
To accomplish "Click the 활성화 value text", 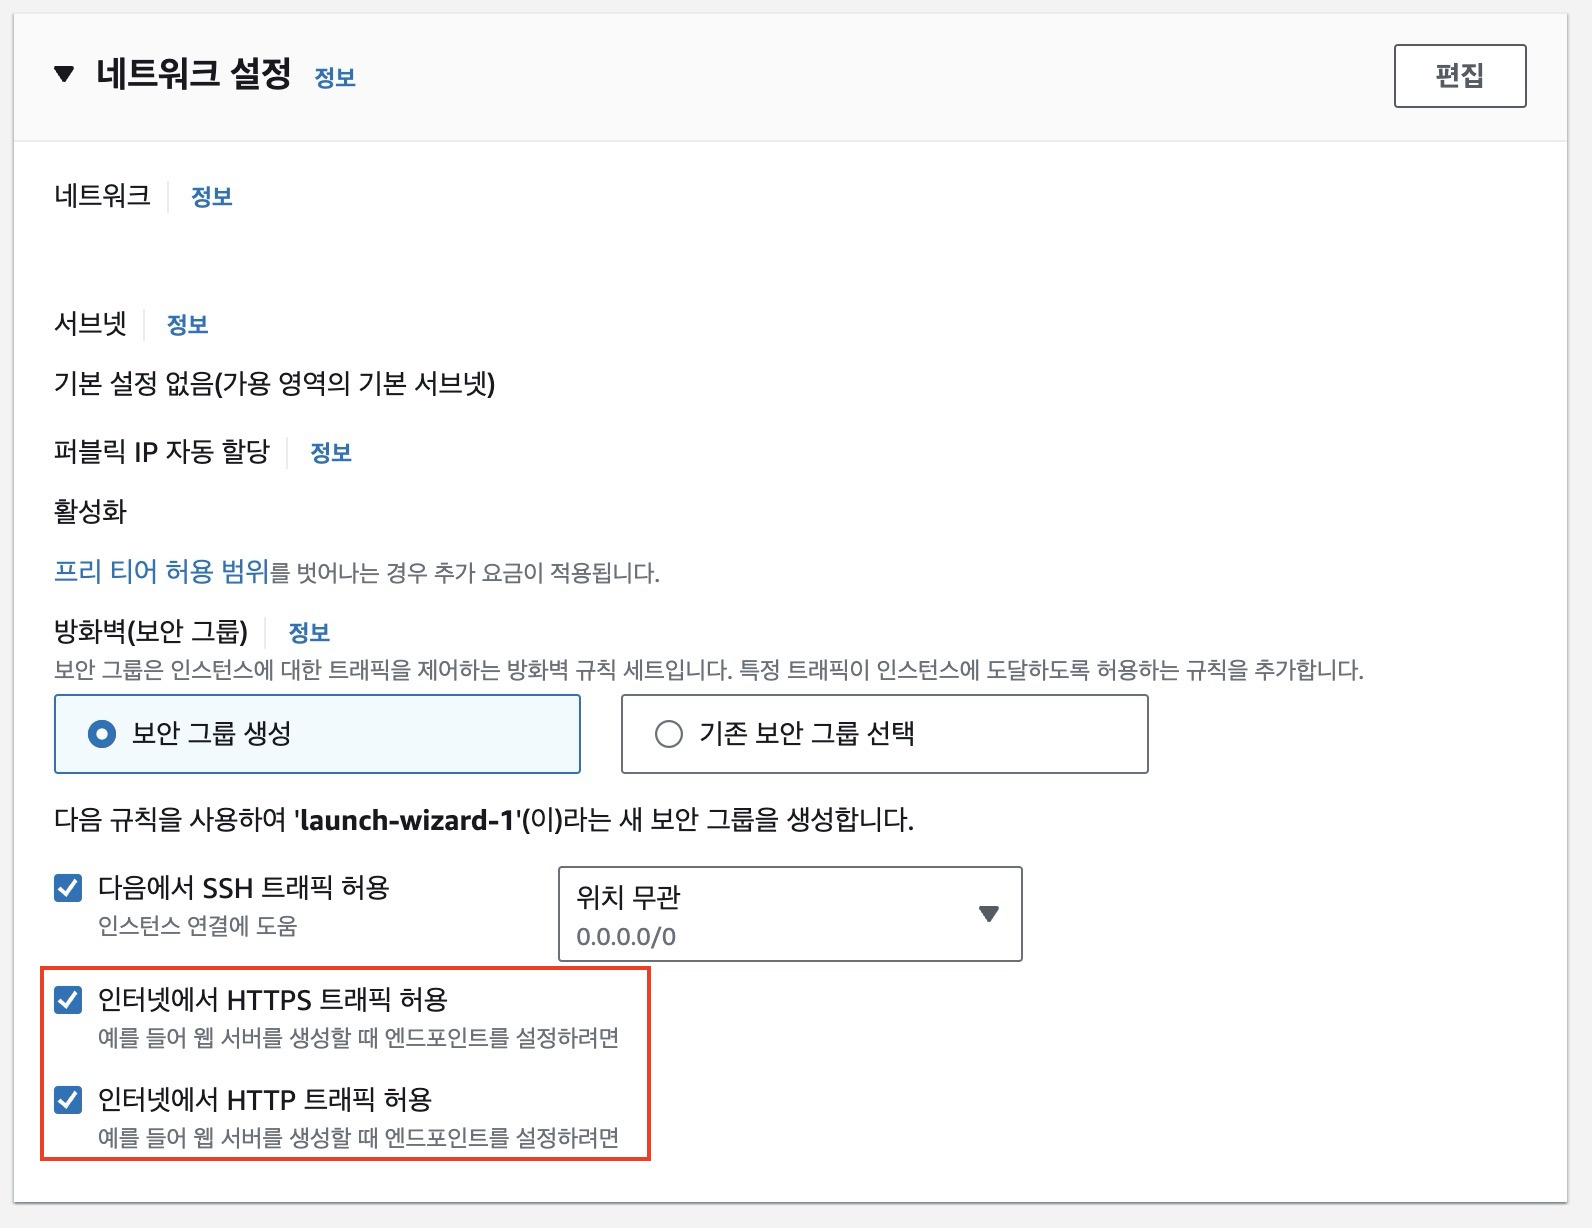I will [x=90, y=512].
